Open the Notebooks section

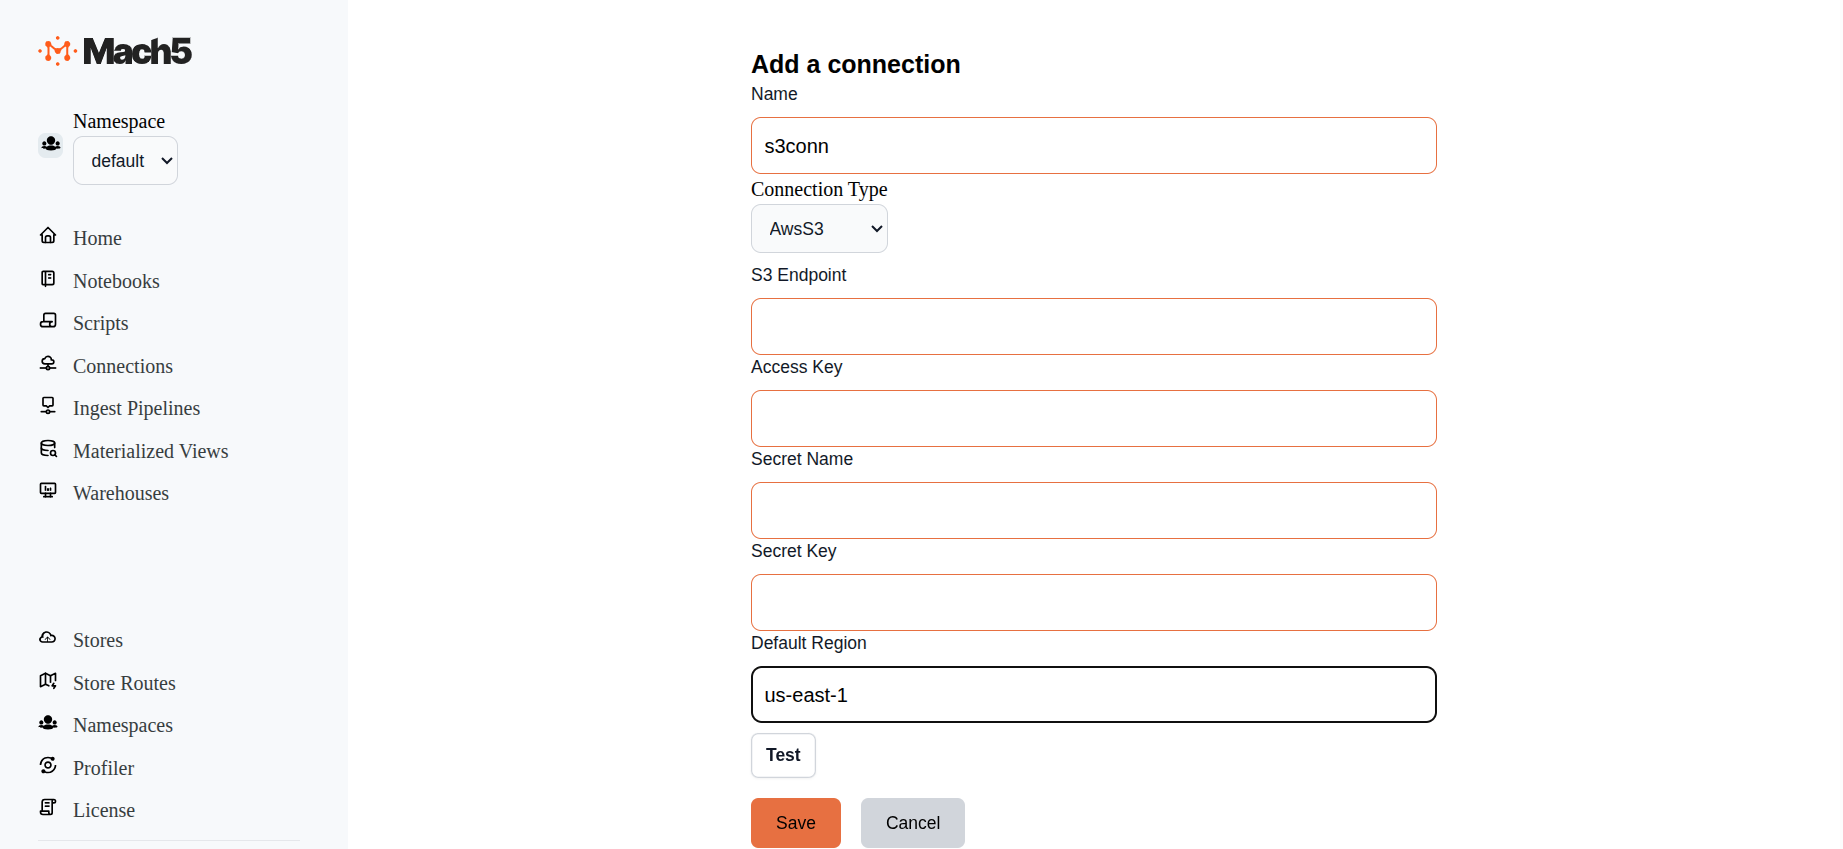[115, 281]
